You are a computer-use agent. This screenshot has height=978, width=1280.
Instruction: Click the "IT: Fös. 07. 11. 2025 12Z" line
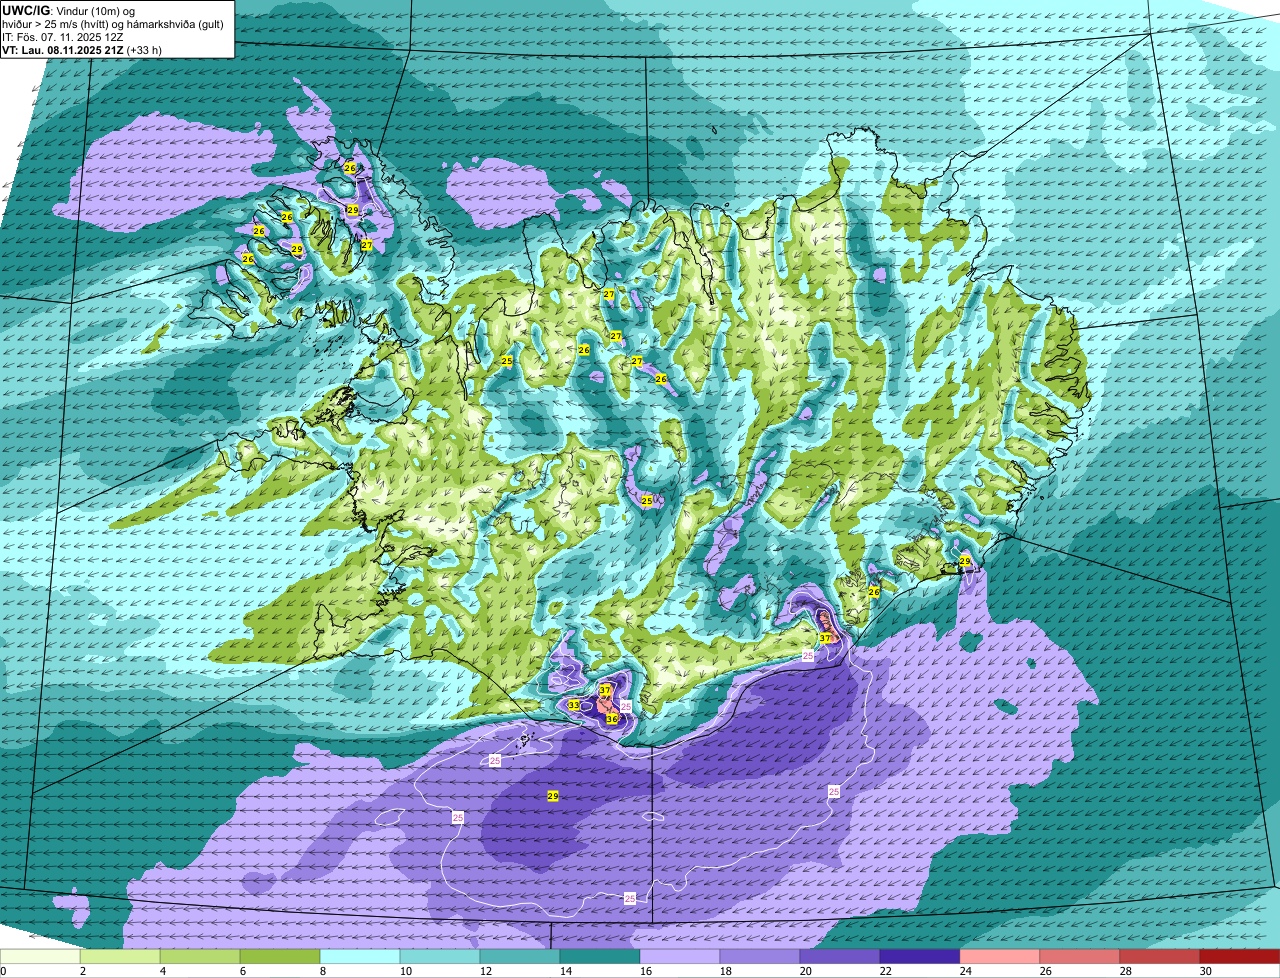65,36
